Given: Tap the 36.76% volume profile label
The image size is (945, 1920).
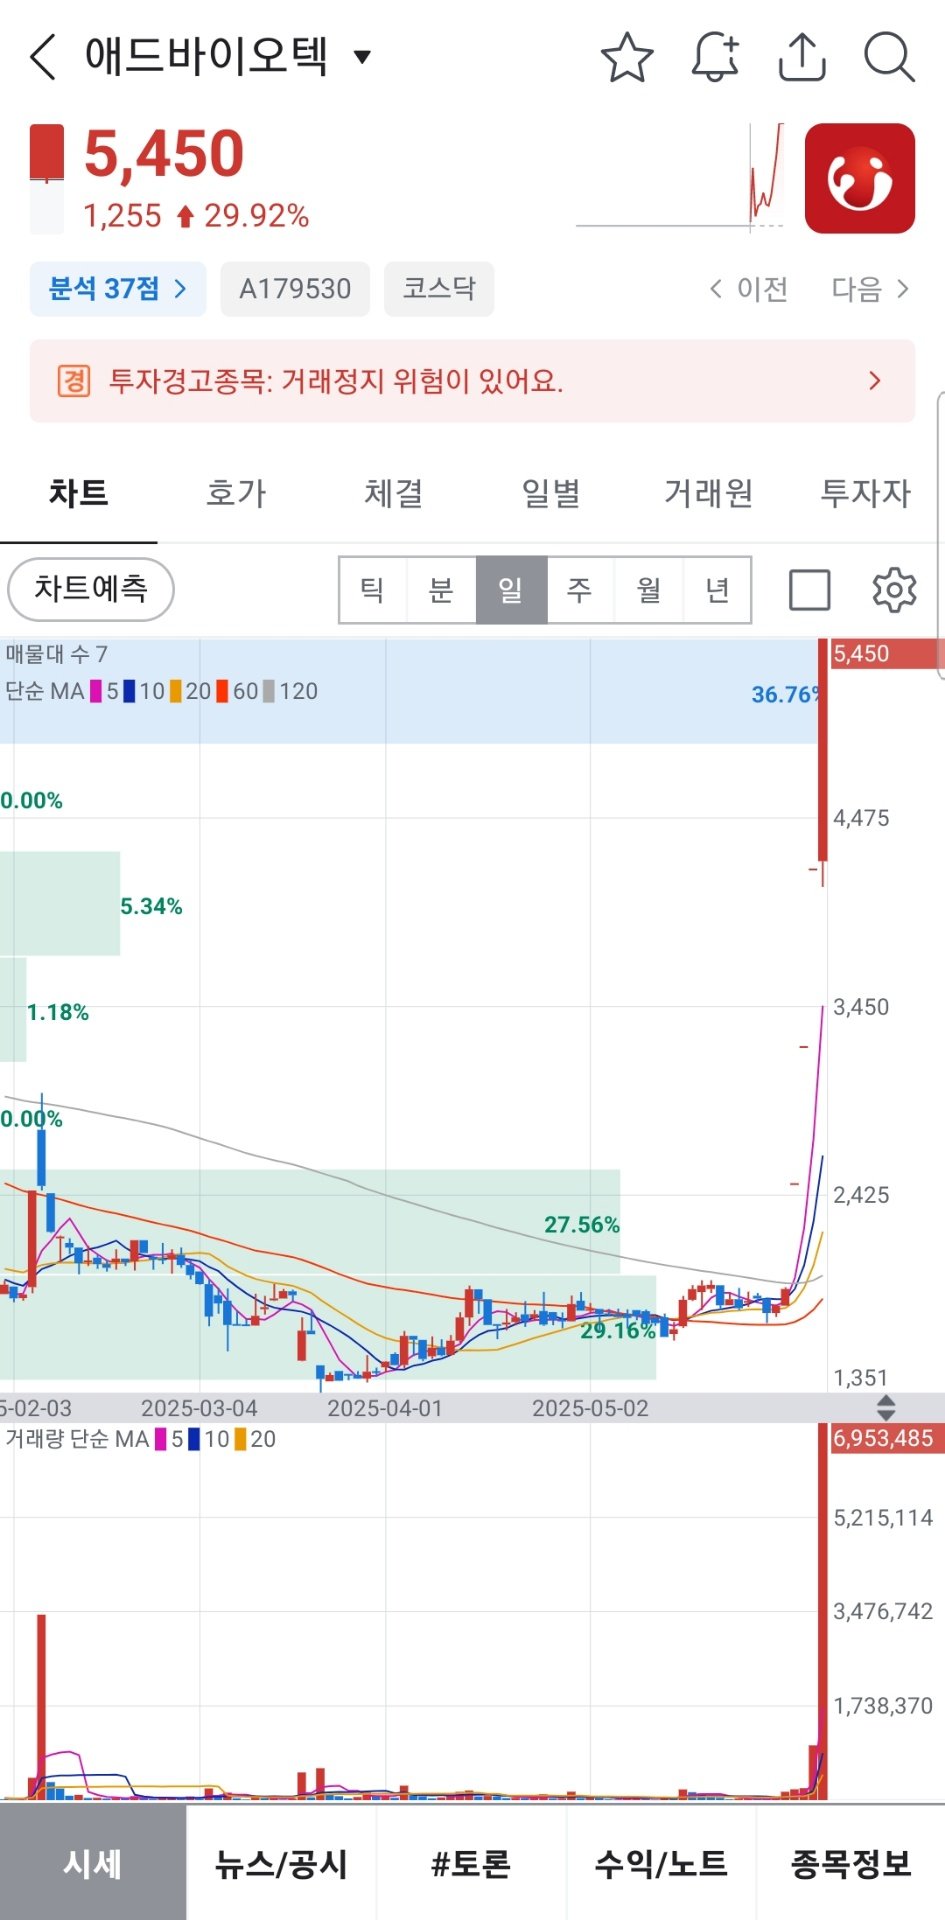Looking at the screenshot, I should (x=787, y=694).
